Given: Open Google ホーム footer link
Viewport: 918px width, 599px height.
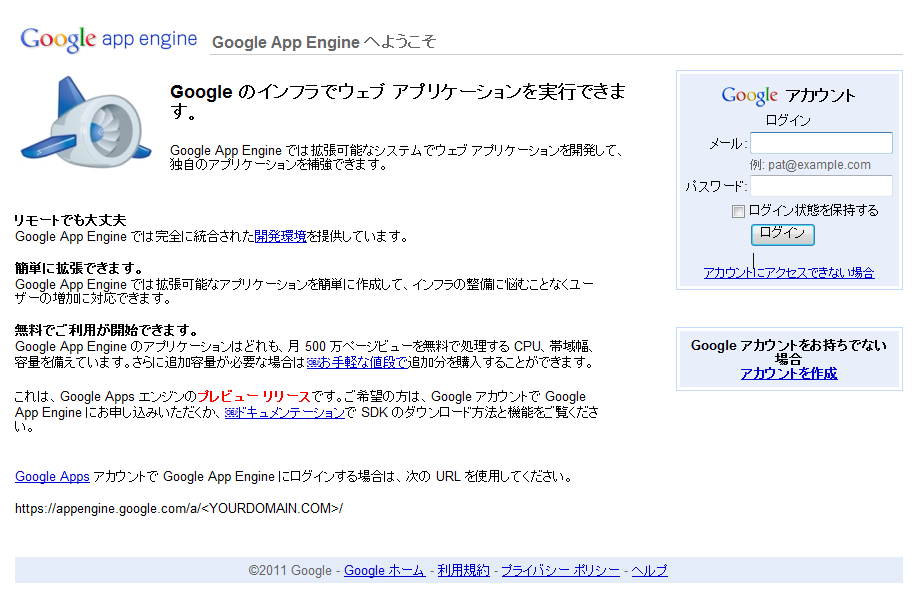Looking at the screenshot, I should 384,570.
